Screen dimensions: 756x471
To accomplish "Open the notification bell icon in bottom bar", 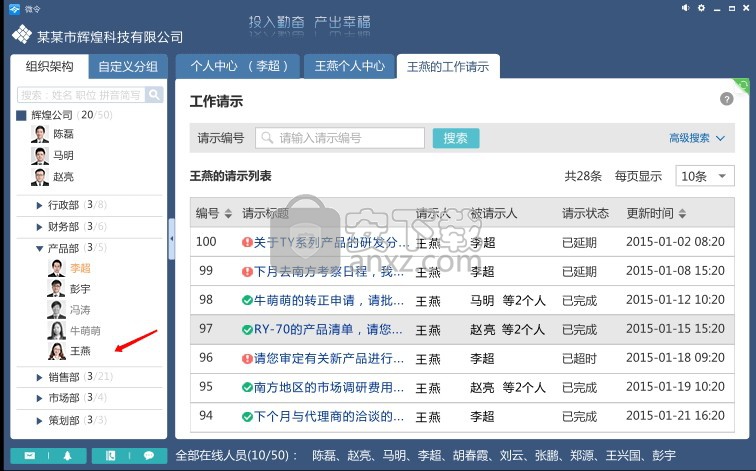I will pos(68,456).
